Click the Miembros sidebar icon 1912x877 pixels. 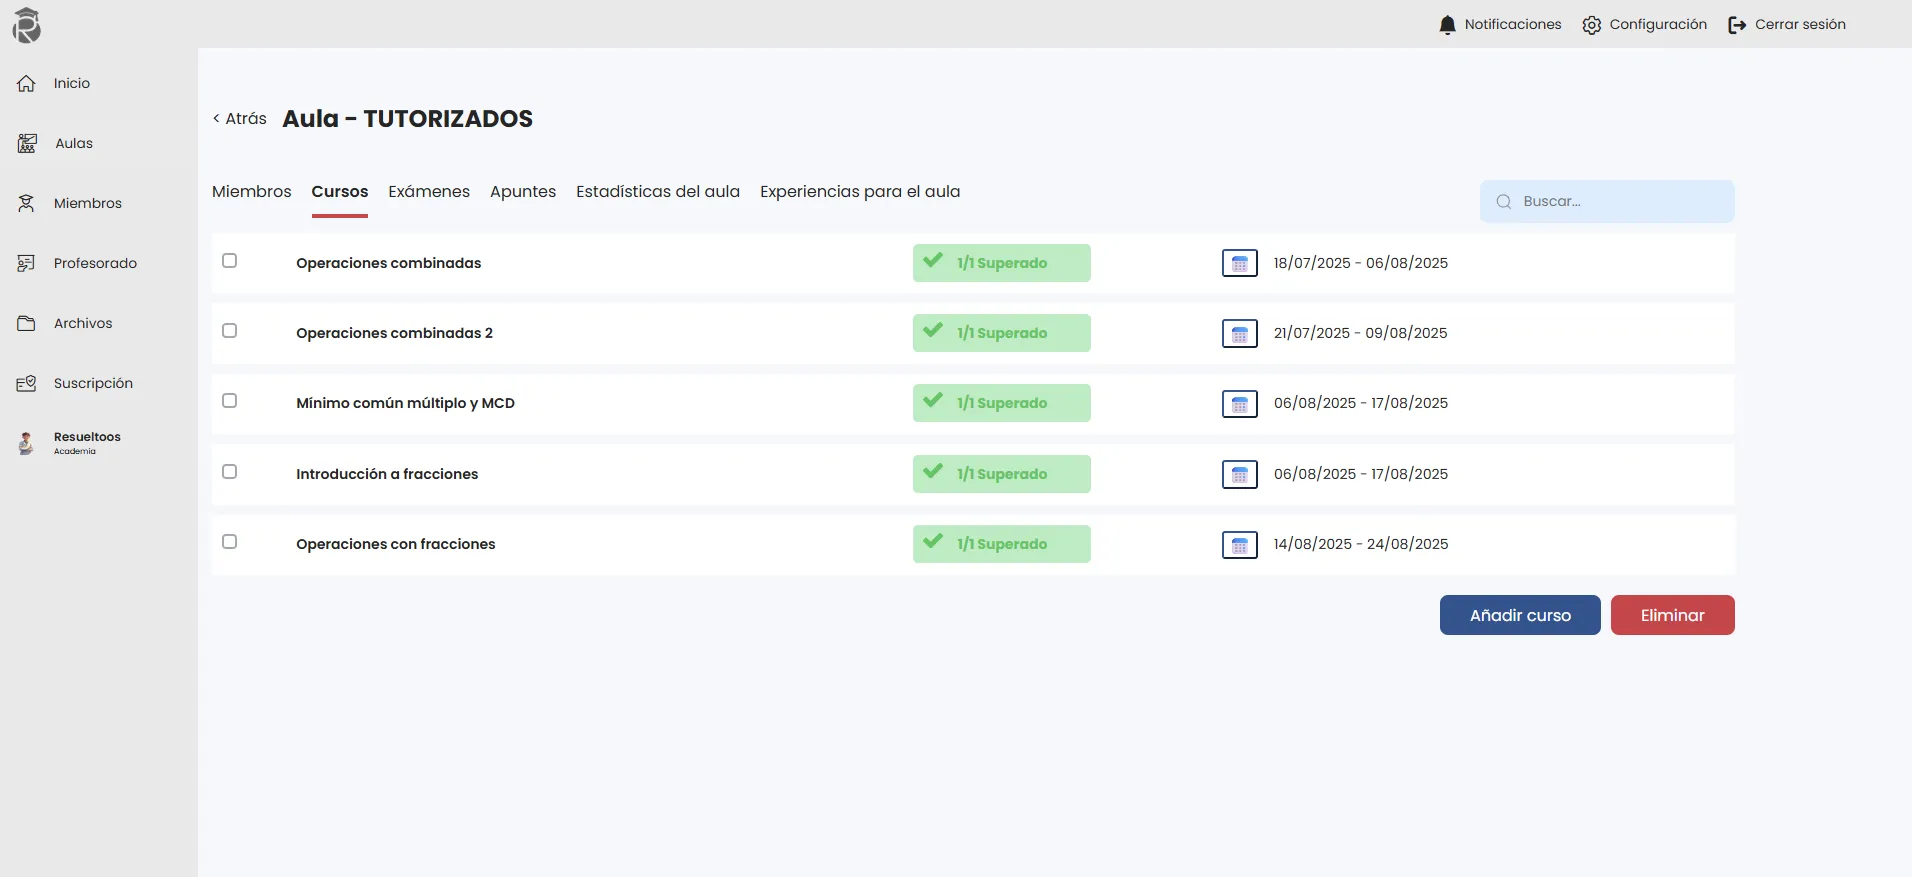(27, 203)
